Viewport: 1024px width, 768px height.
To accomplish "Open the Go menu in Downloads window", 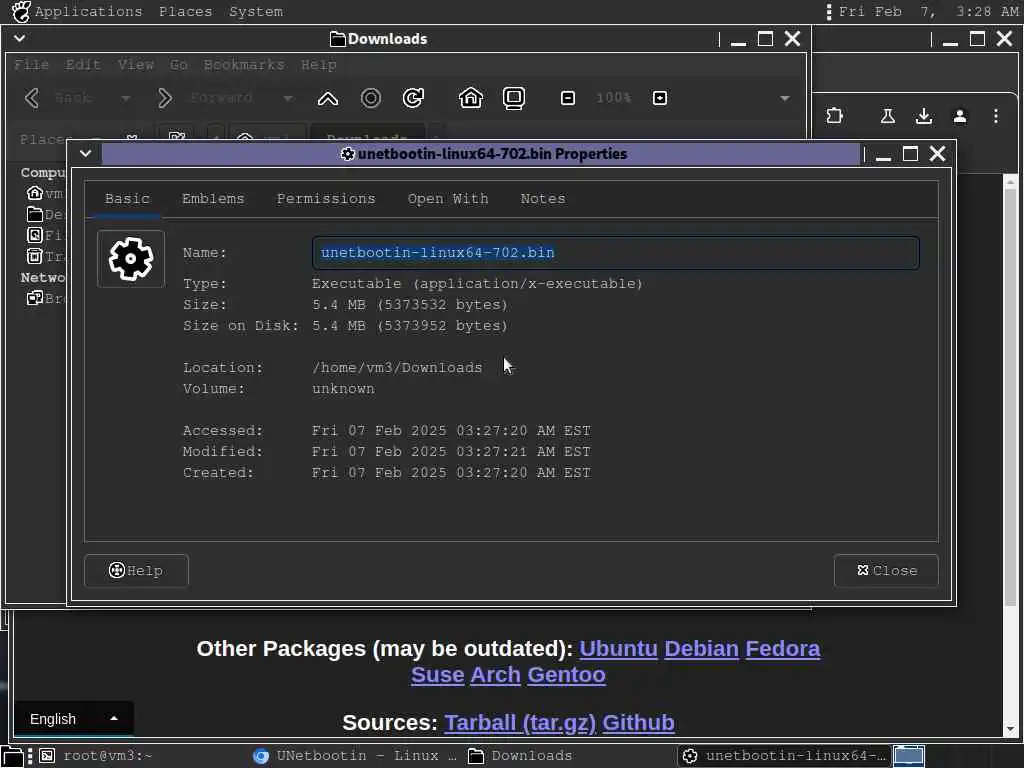I will click(179, 65).
